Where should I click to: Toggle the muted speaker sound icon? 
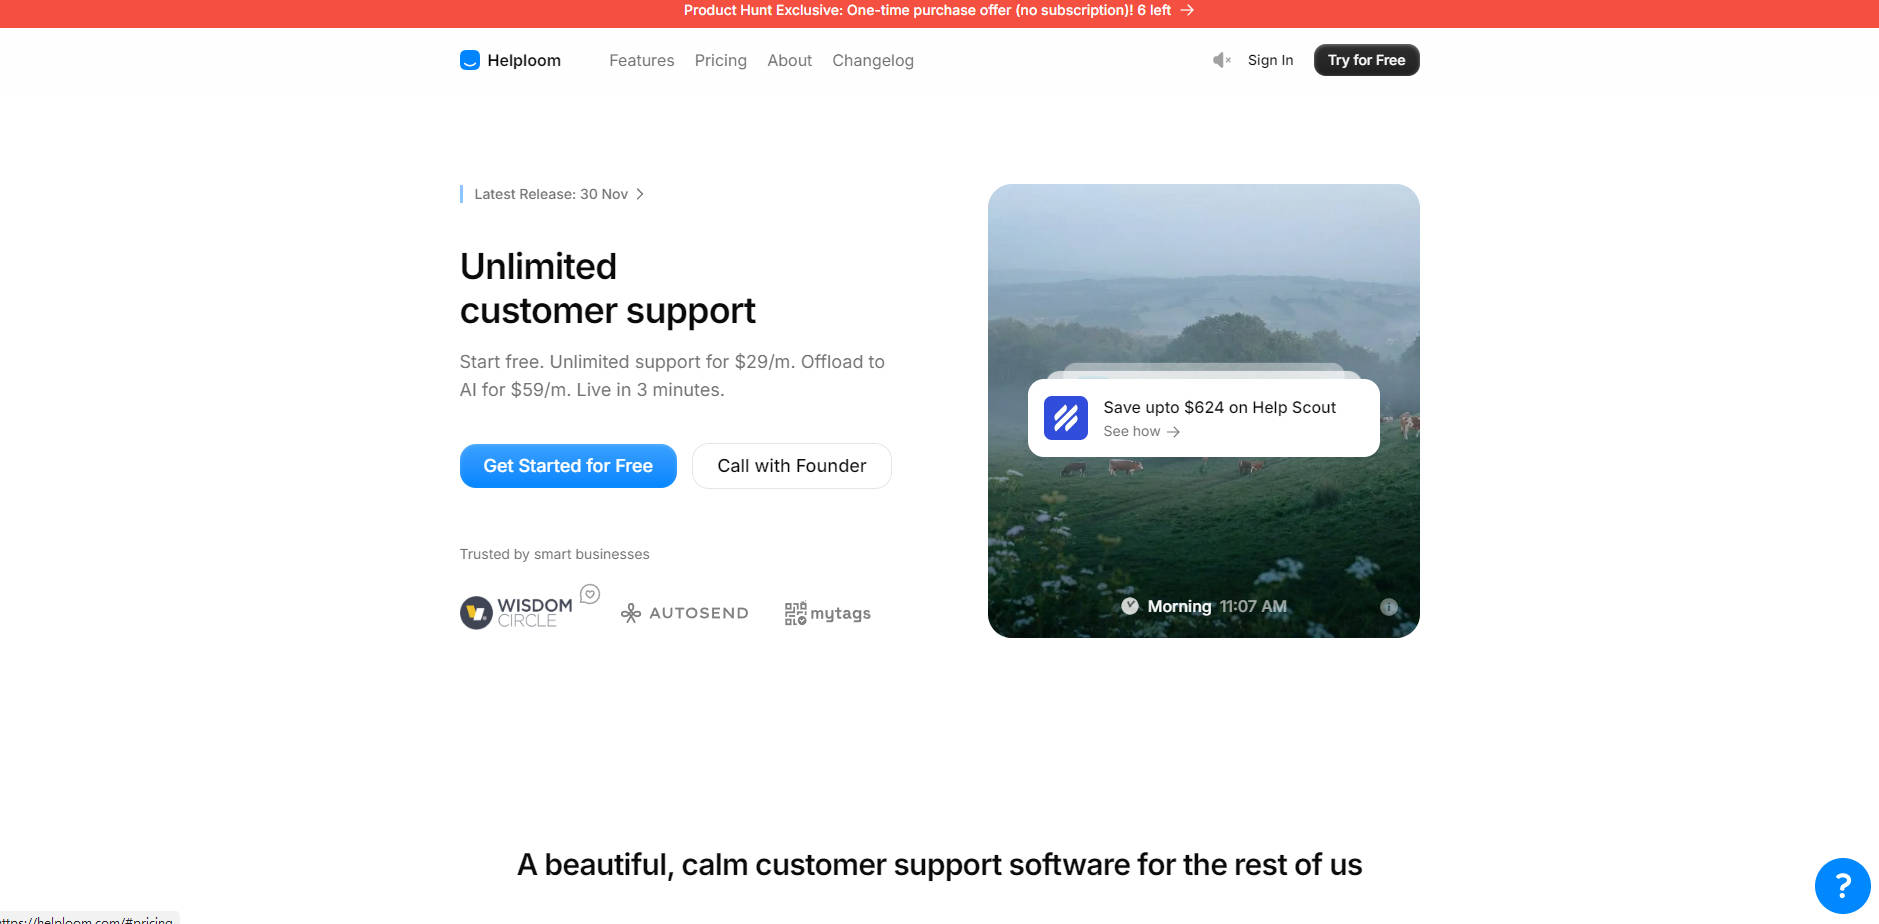click(1221, 60)
